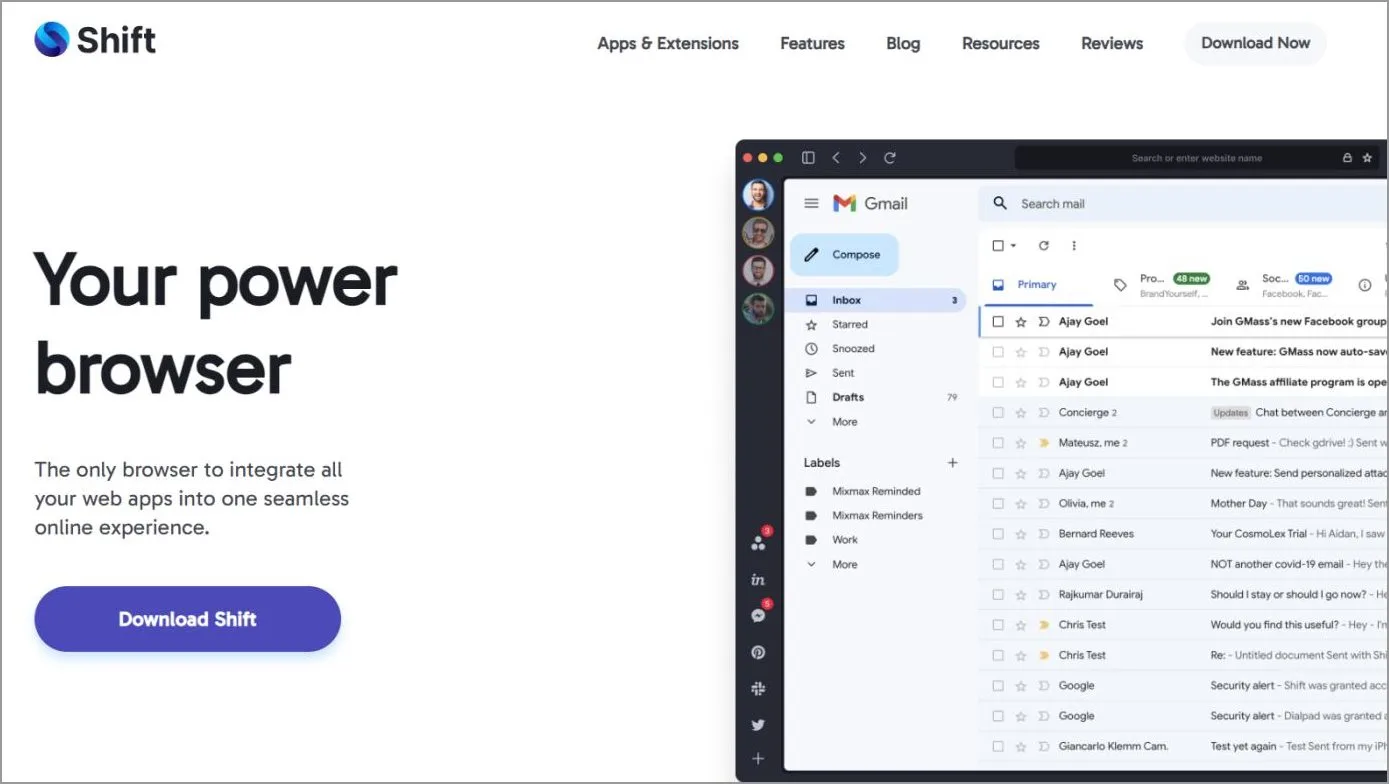
Task: Click the lock icon in address bar
Action: point(1347,158)
